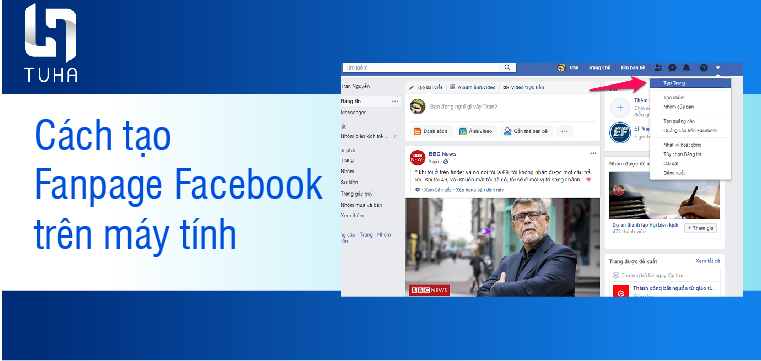Open "Trang" in left sidebar

pyautogui.click(x=347, y=160)
